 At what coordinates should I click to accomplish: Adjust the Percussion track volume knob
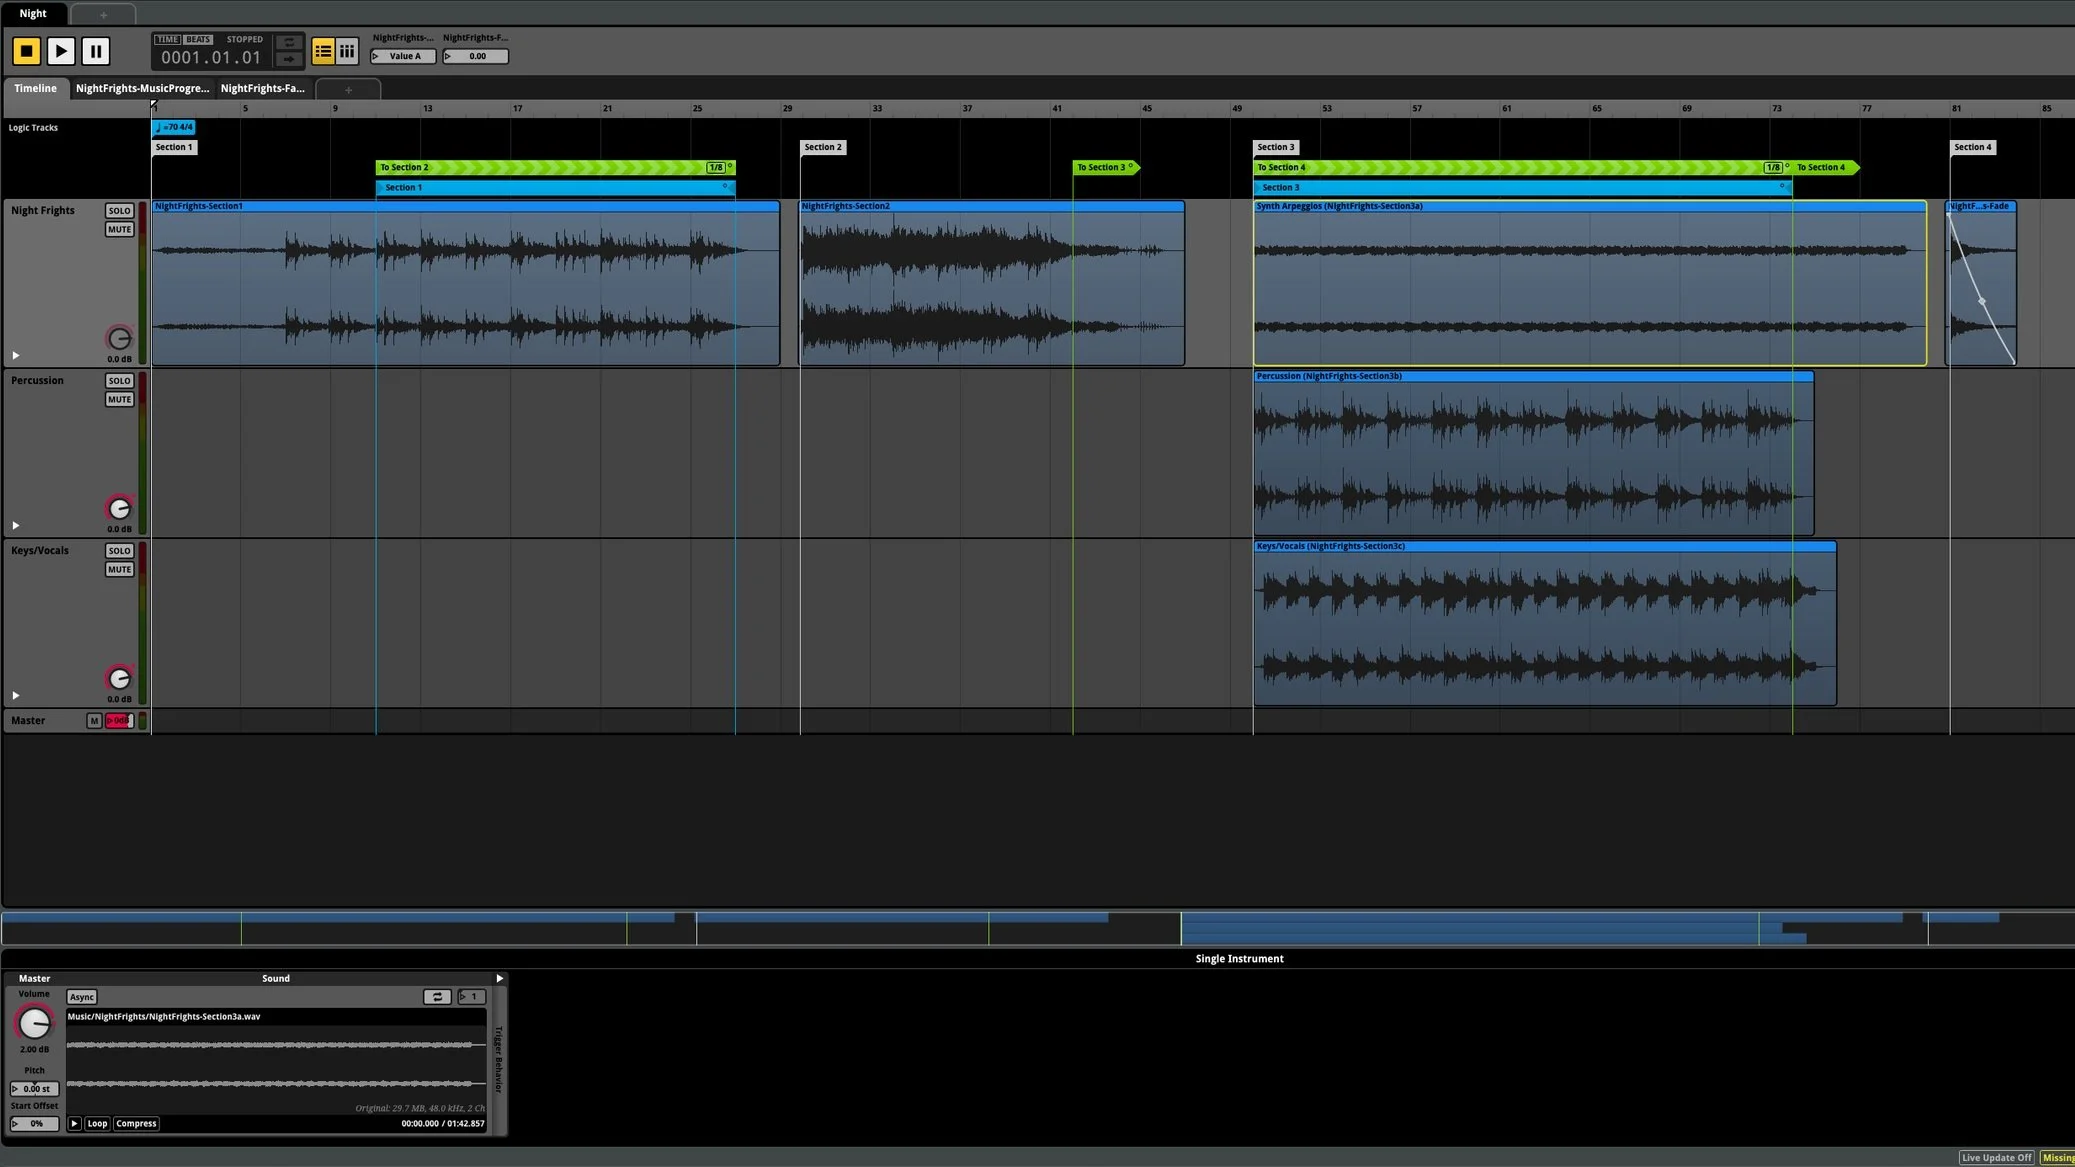click(119, 509)
